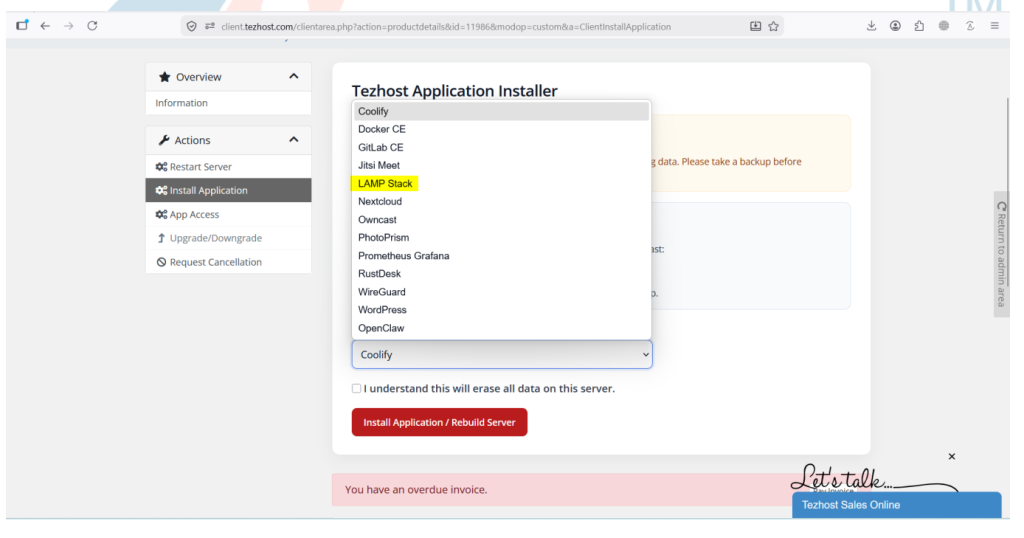Open Upgrade/Downgrade sidebar item

[228, 238]
